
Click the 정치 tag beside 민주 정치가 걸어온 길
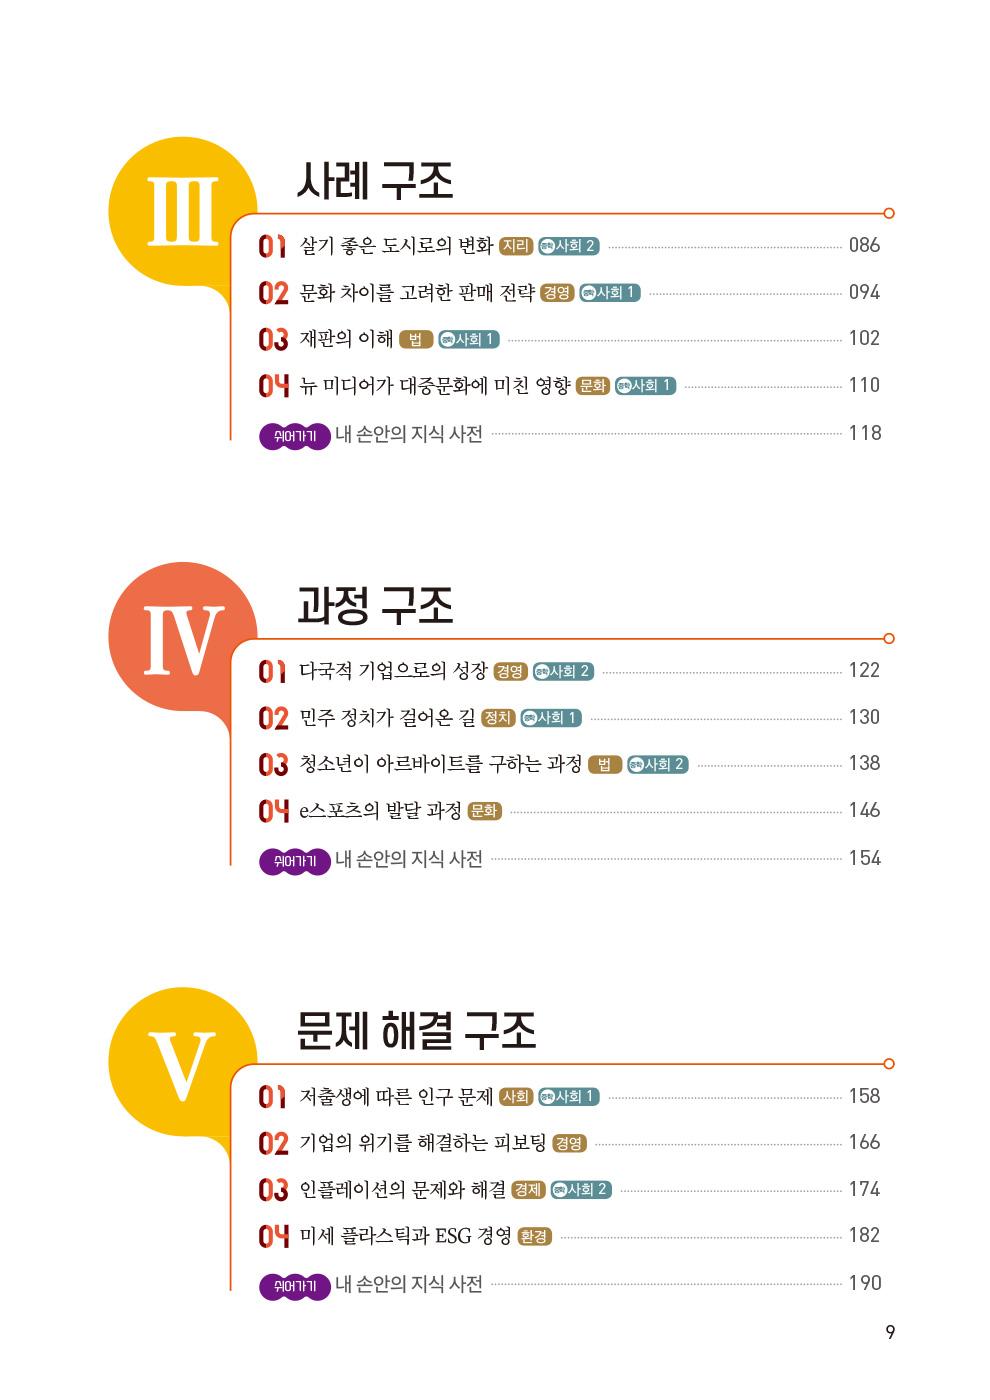coord(498,718)
